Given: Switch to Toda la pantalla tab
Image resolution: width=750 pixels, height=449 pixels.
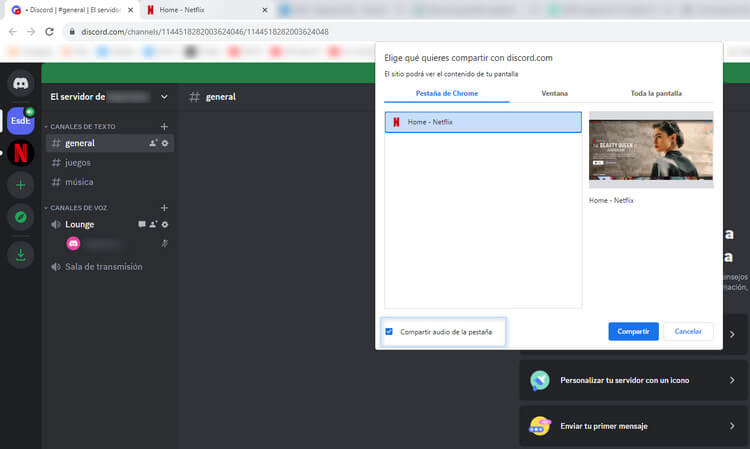Looking at the screenshot, I should point(656,93).
